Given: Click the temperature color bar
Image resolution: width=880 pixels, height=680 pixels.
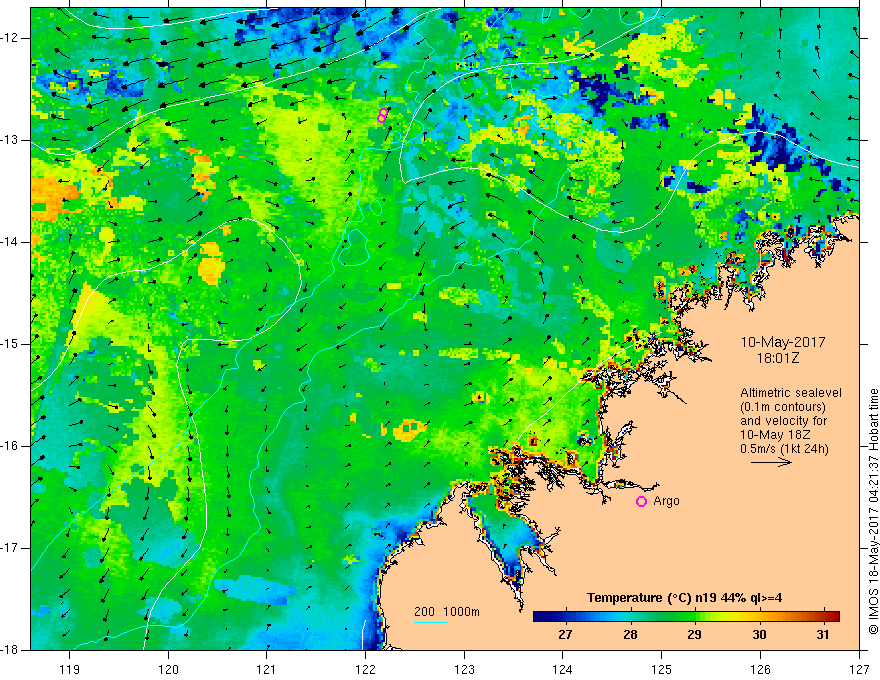Looking at the screenshot, I should [686, 616].
